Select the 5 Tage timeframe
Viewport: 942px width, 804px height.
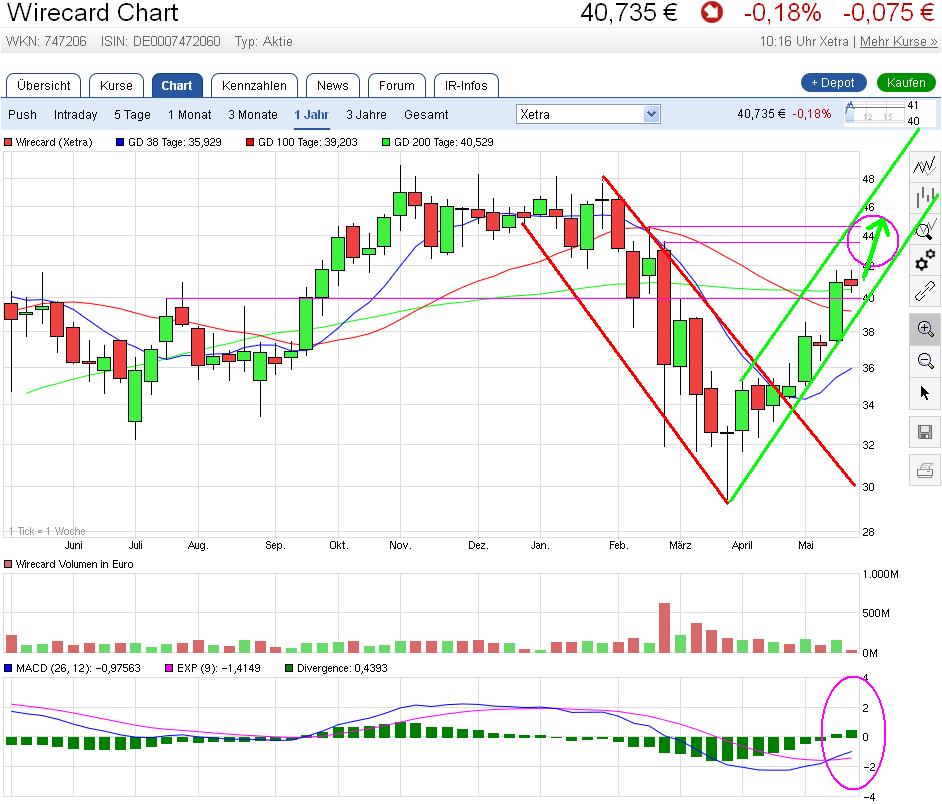132,114
